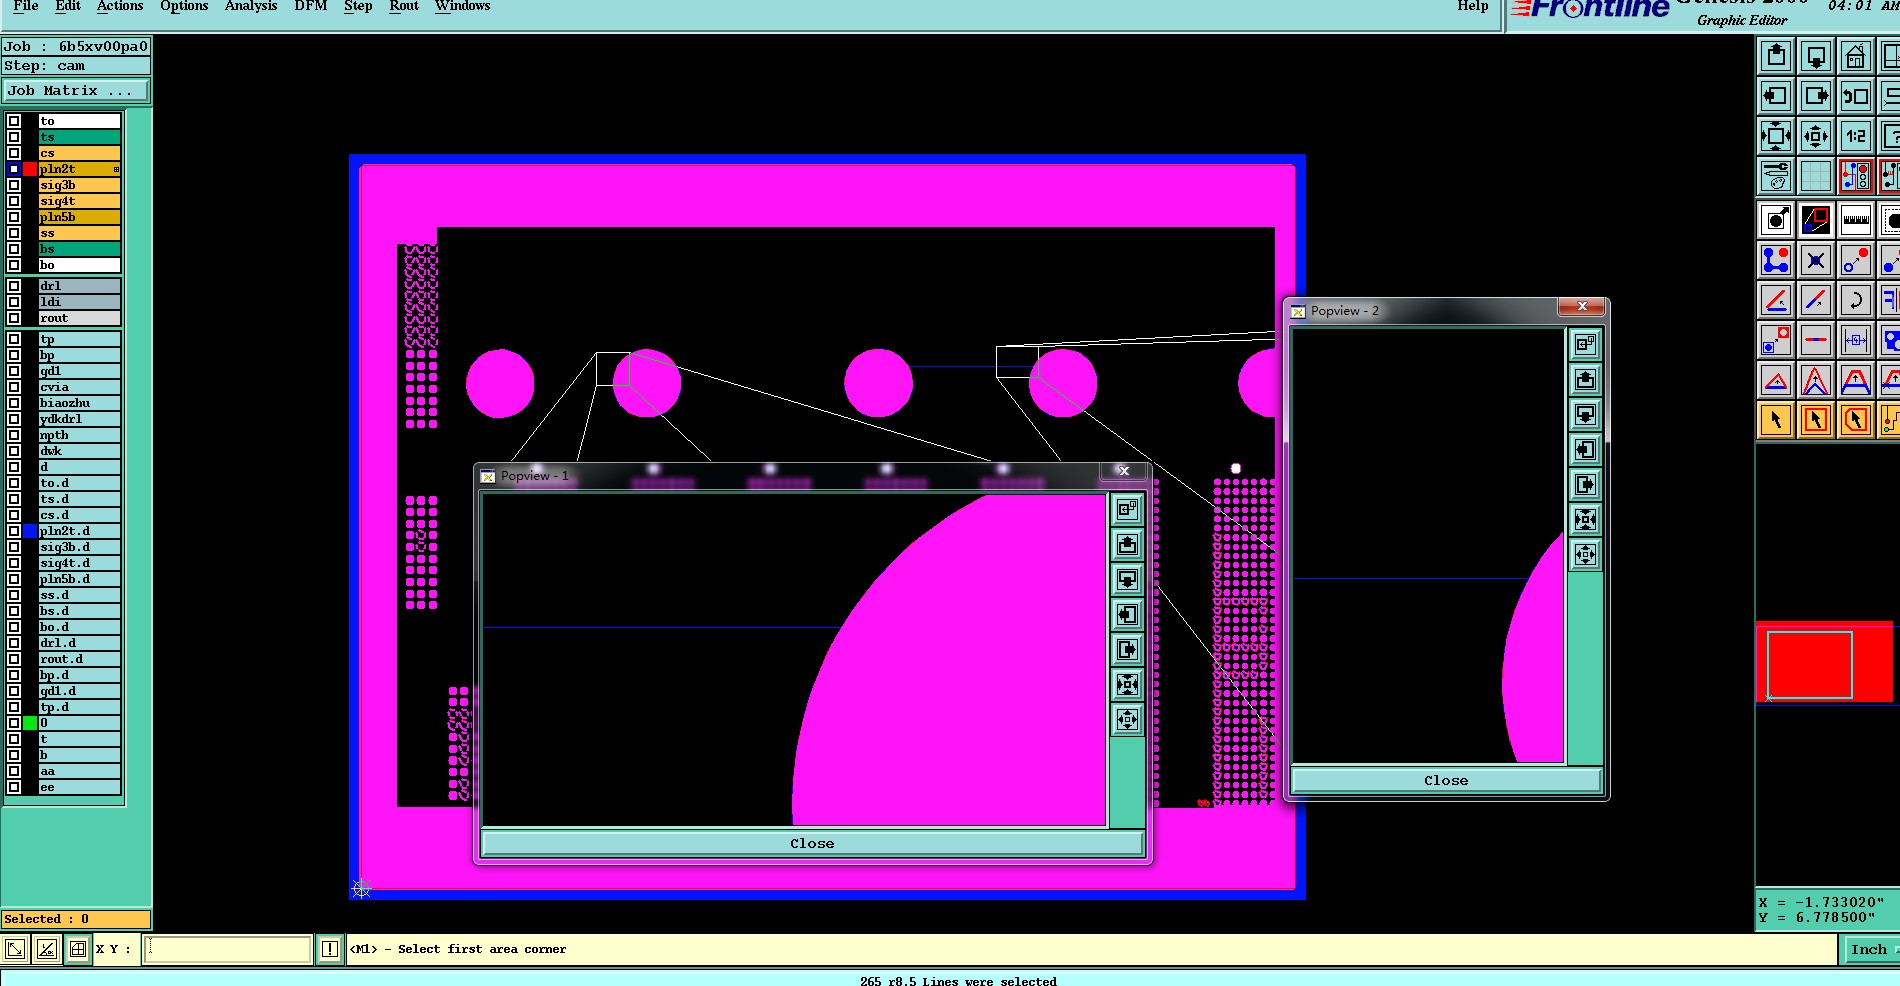This screenshot has height=986, width=1900.
Task: Select layer row 'cvia'
Action: pyautogui.click(x=80, y=387)
